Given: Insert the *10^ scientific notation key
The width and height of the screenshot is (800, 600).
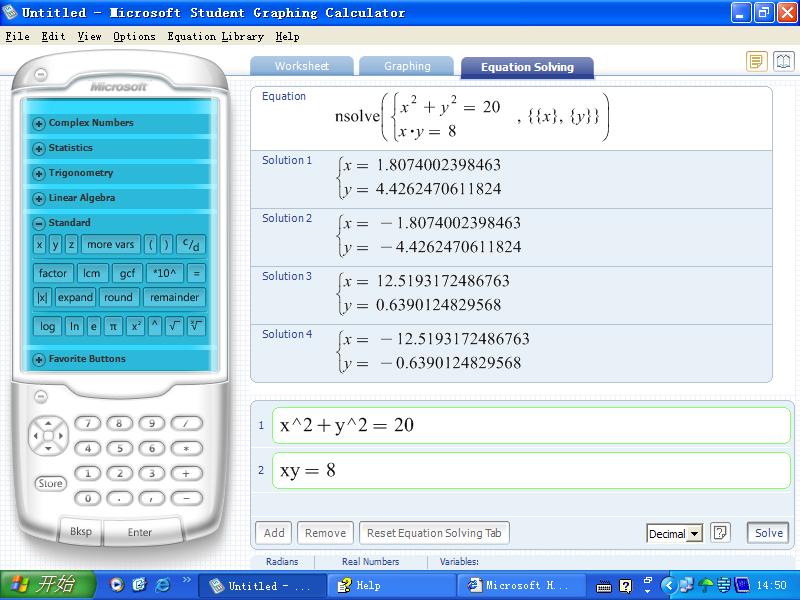Looking at the screenshot, I should point(164,273).
